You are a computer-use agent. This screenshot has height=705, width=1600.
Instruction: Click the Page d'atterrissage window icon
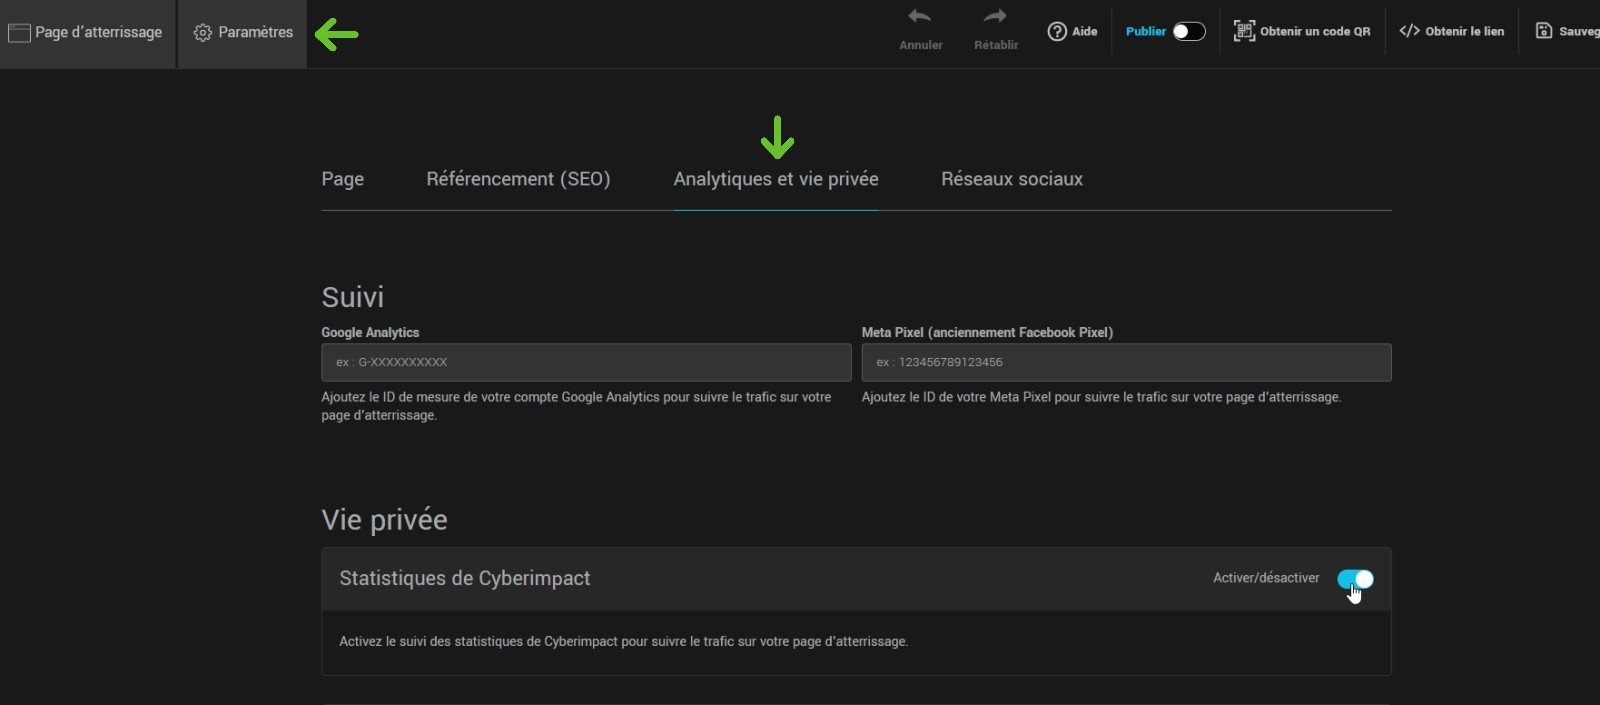pyautogui.click(x=19, y=33)
